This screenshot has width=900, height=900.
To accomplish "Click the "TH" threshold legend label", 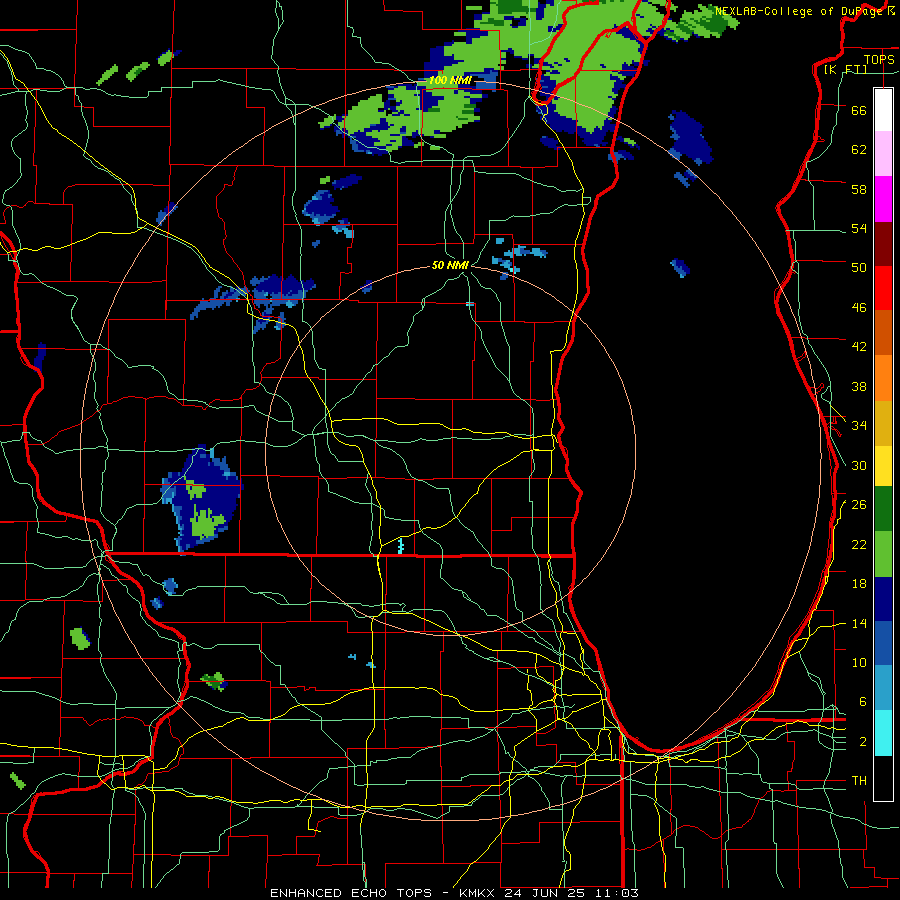I will pos(859,780).
